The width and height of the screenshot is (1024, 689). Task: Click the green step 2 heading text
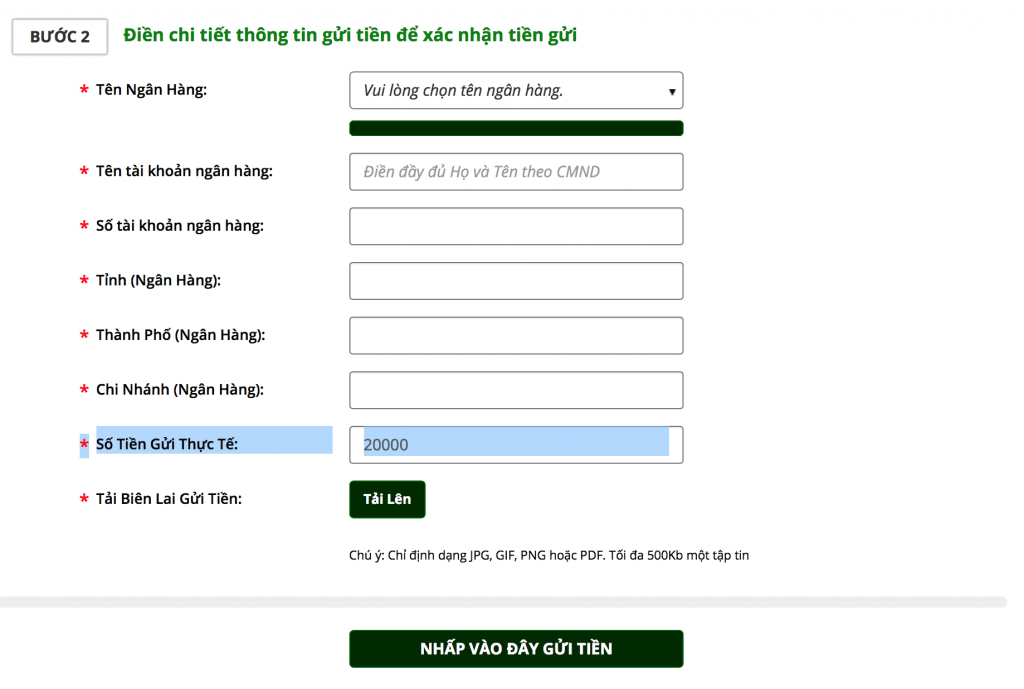click(x=350, y=35)
